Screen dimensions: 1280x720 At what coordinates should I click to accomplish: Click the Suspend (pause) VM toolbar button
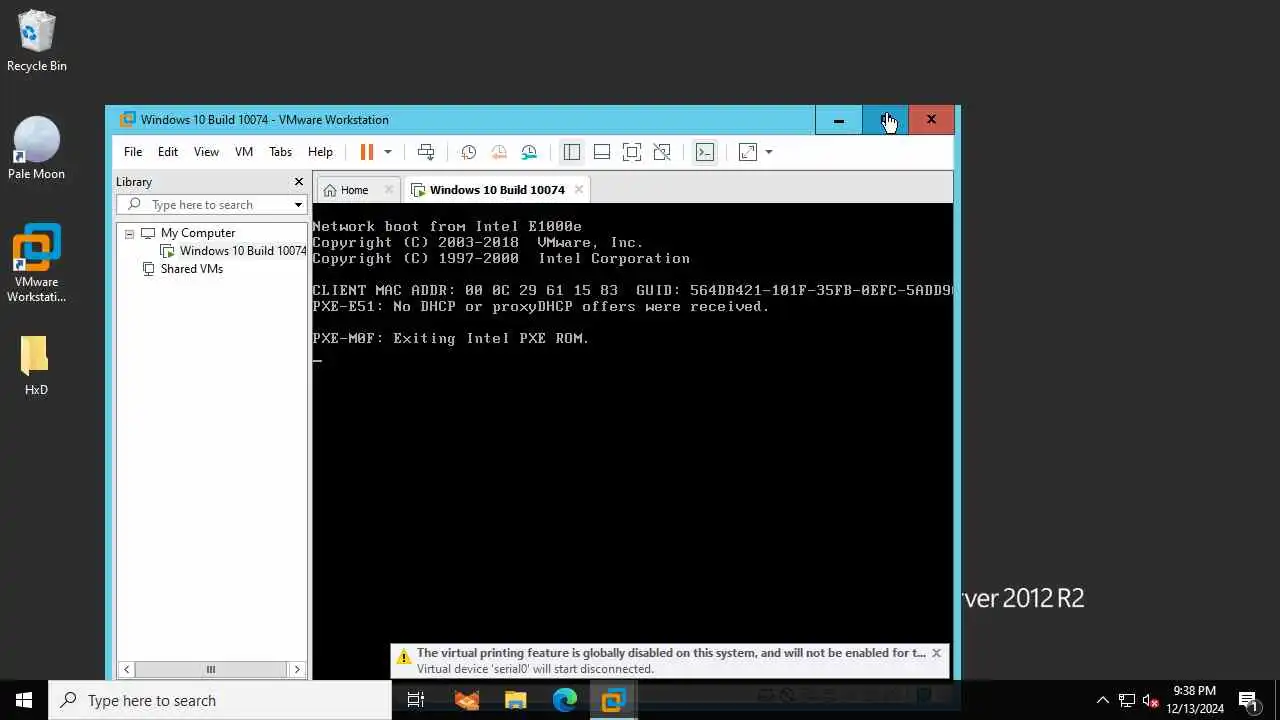coord(367,152)
